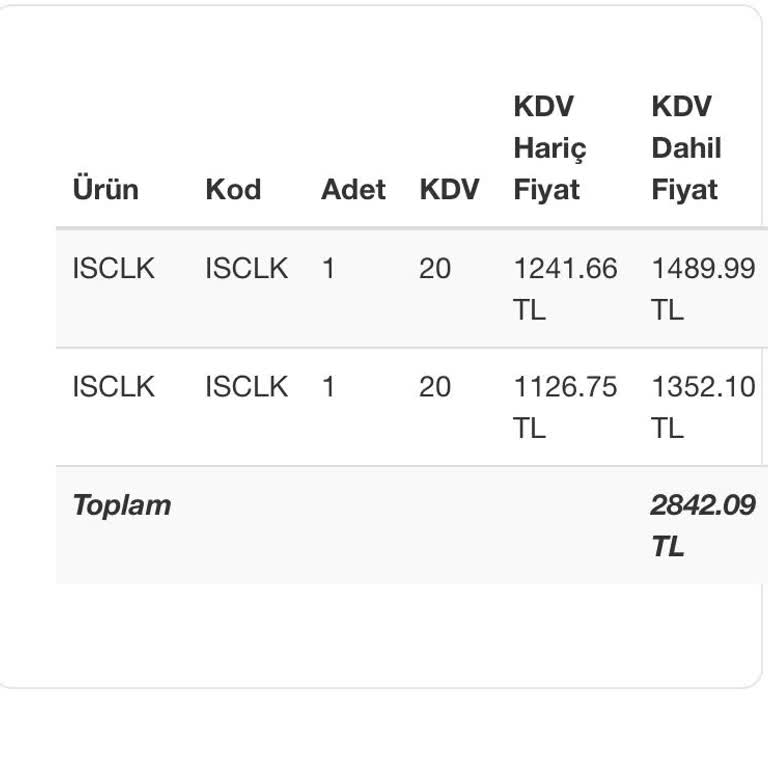Click the first row's KDV value 20
This screenshot has height=768, width=768.
435,269
